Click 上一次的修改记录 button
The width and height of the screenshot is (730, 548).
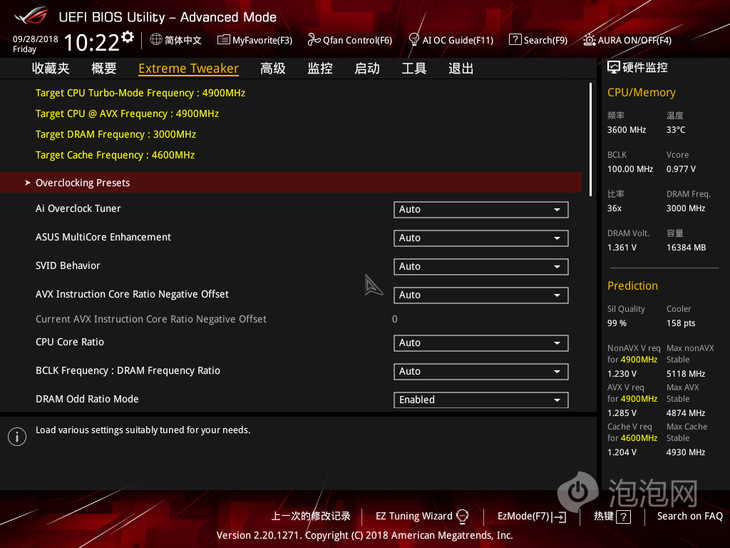[x=311, y=516]
